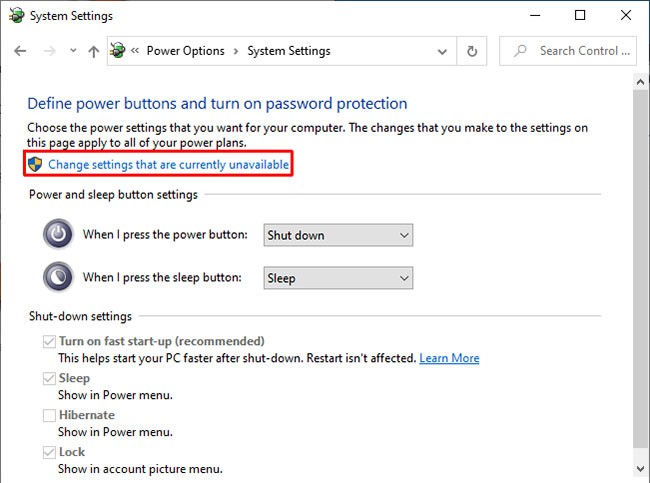Expand the address bar history dropdown
Image resolution: width=650 pixels, height=483 pixels.
(443, 51)
